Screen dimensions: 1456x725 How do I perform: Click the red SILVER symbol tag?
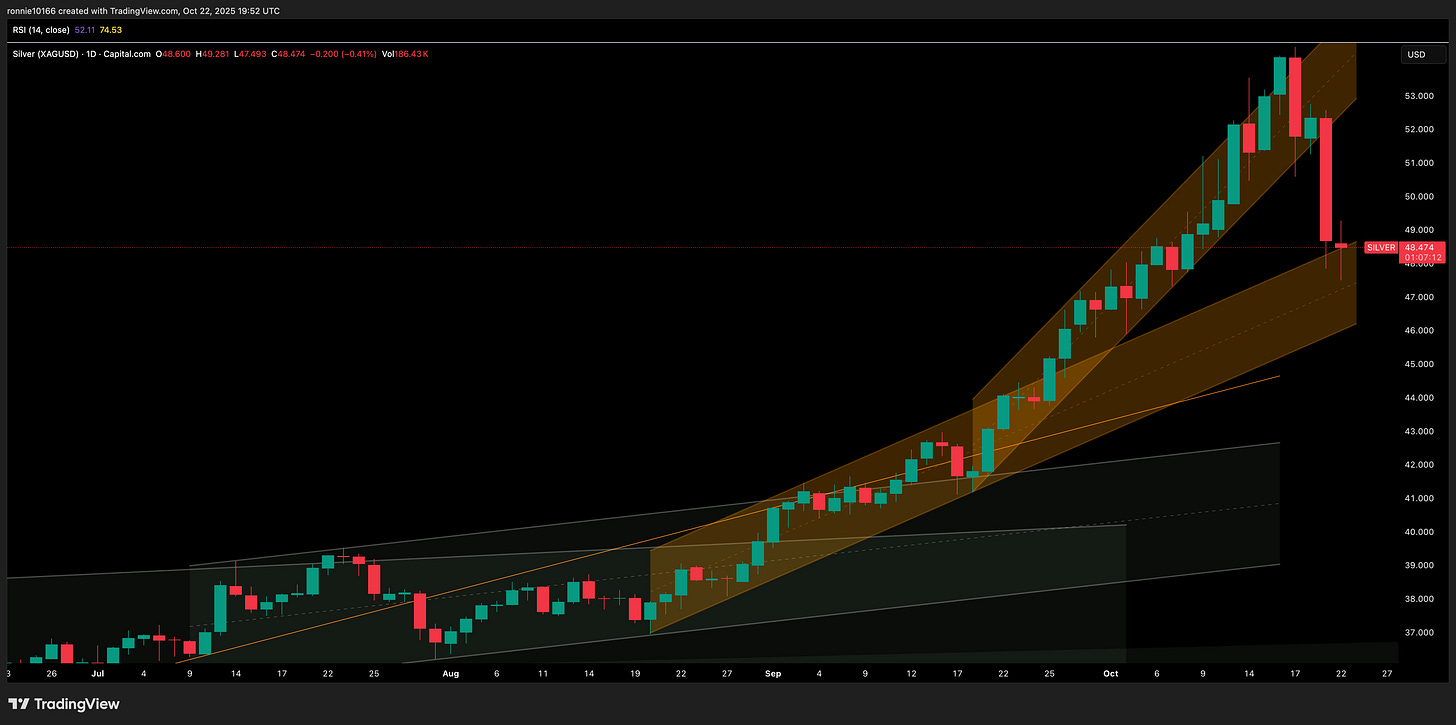[1380, 247]
